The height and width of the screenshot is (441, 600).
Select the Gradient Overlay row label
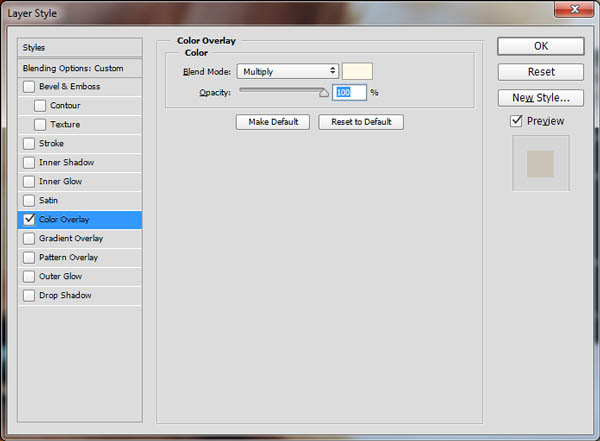(71, 238)
